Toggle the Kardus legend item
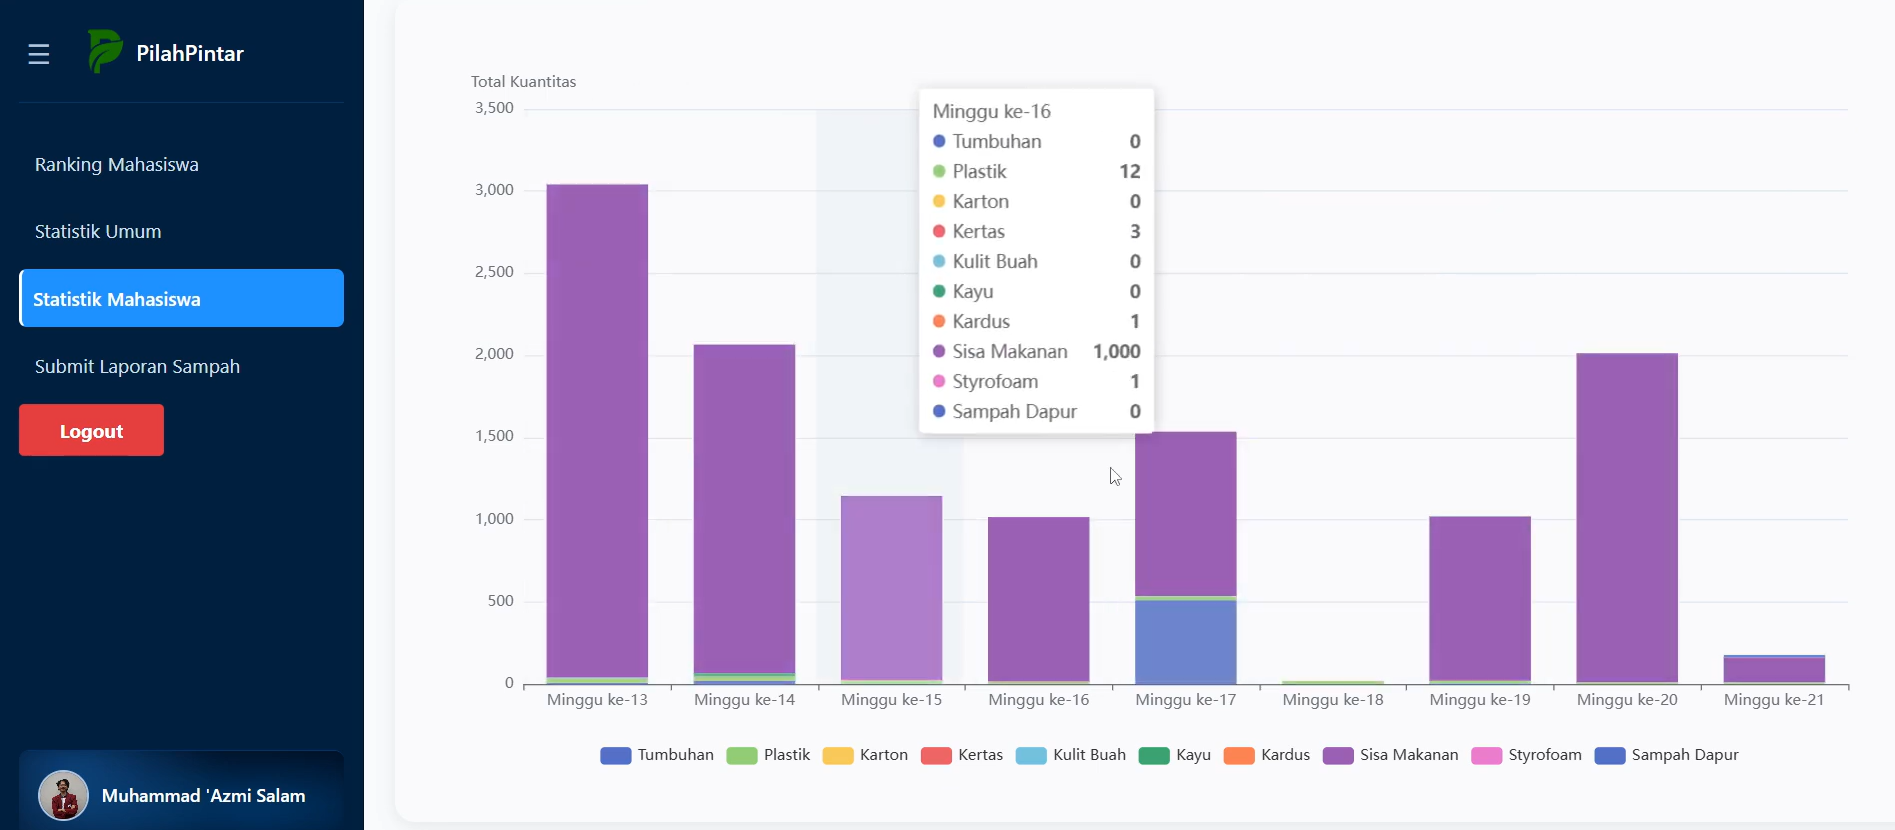Image resolution: width=1895 pixels, height=830 pixels. (x=1267, y=755)
